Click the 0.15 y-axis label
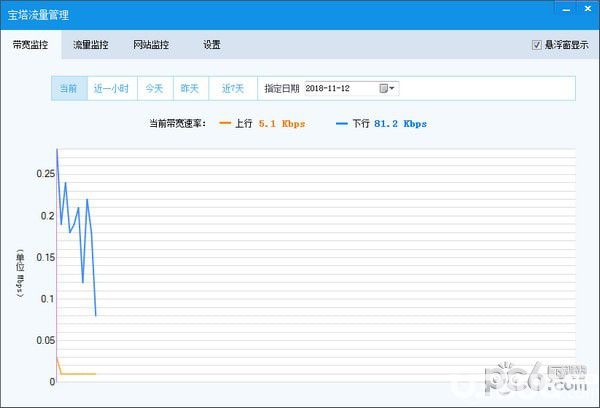 tap(46, 257)
